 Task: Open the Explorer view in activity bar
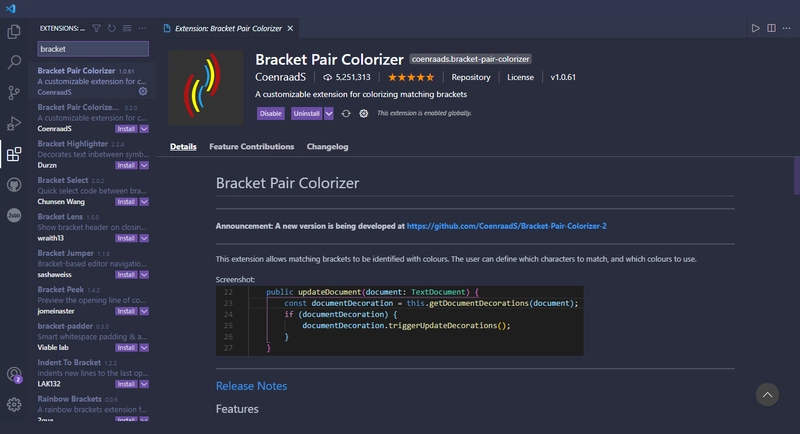pos(14,32)
